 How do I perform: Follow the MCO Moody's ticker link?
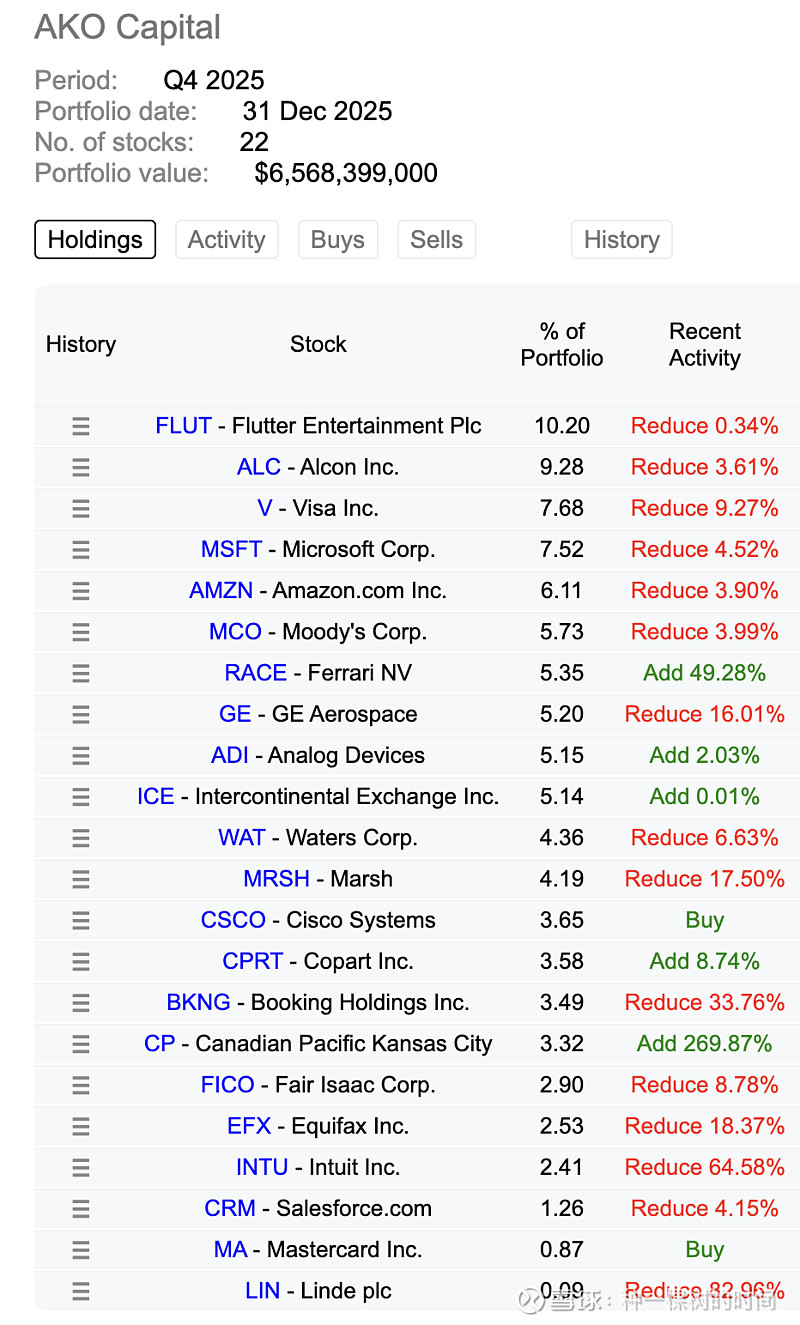coord(235,632)
